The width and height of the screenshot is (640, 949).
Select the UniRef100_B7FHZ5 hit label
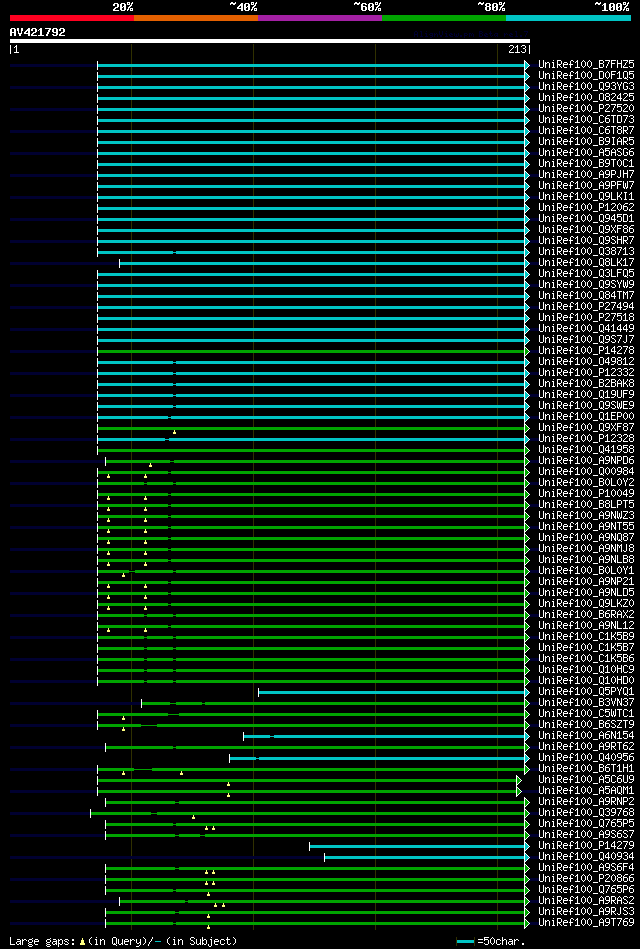(x=586, y=64)
